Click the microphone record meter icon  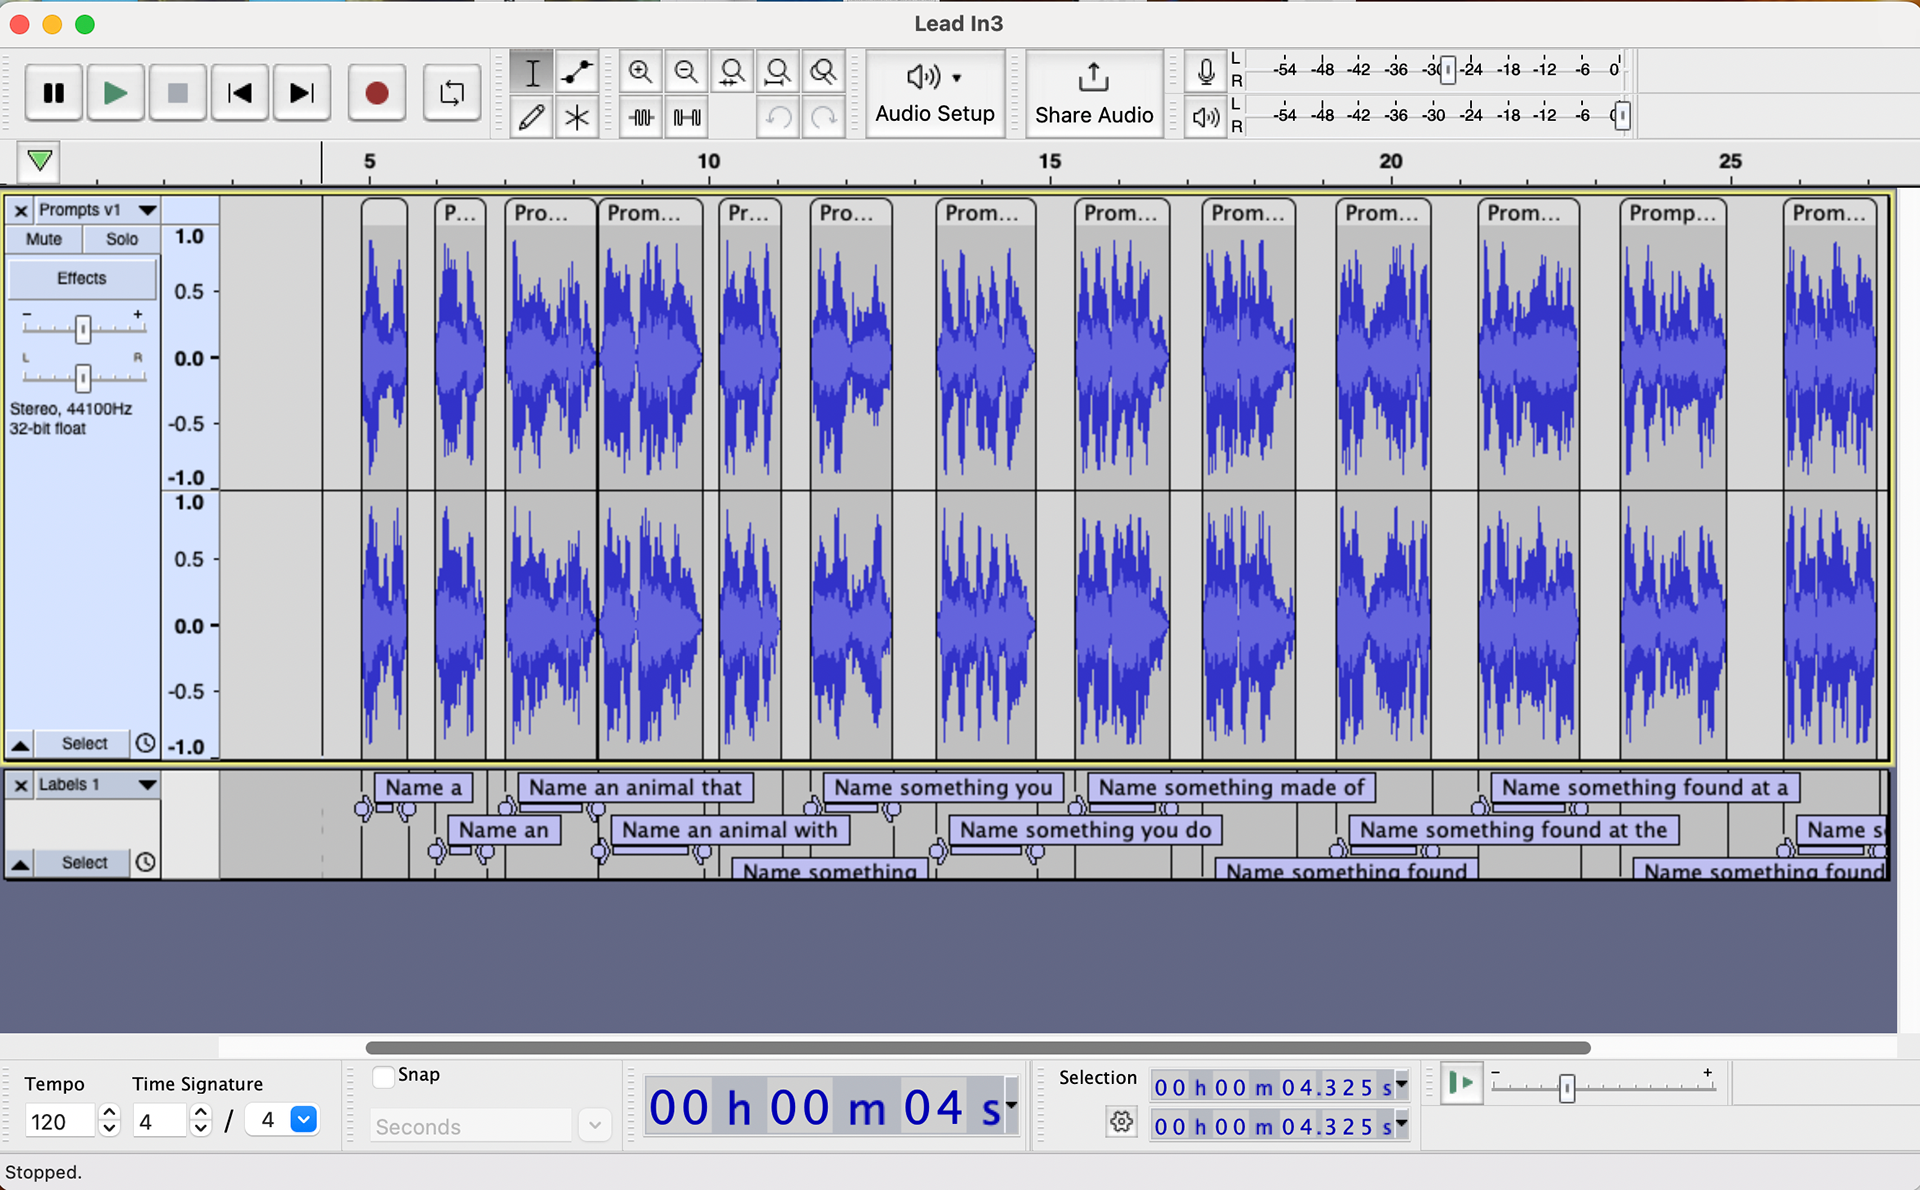[x=1206, y=72]
